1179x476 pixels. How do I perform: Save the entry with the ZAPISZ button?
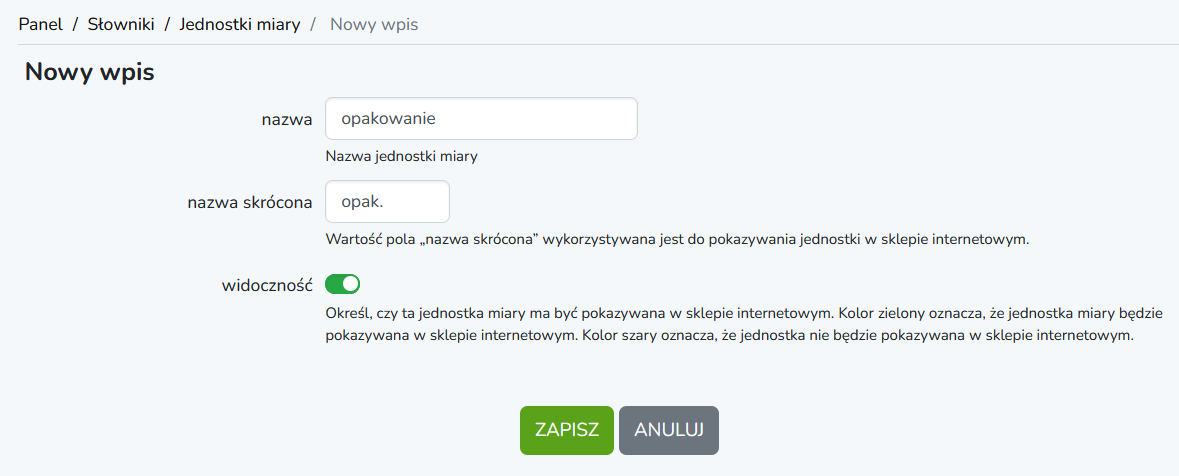pos(567,430)
